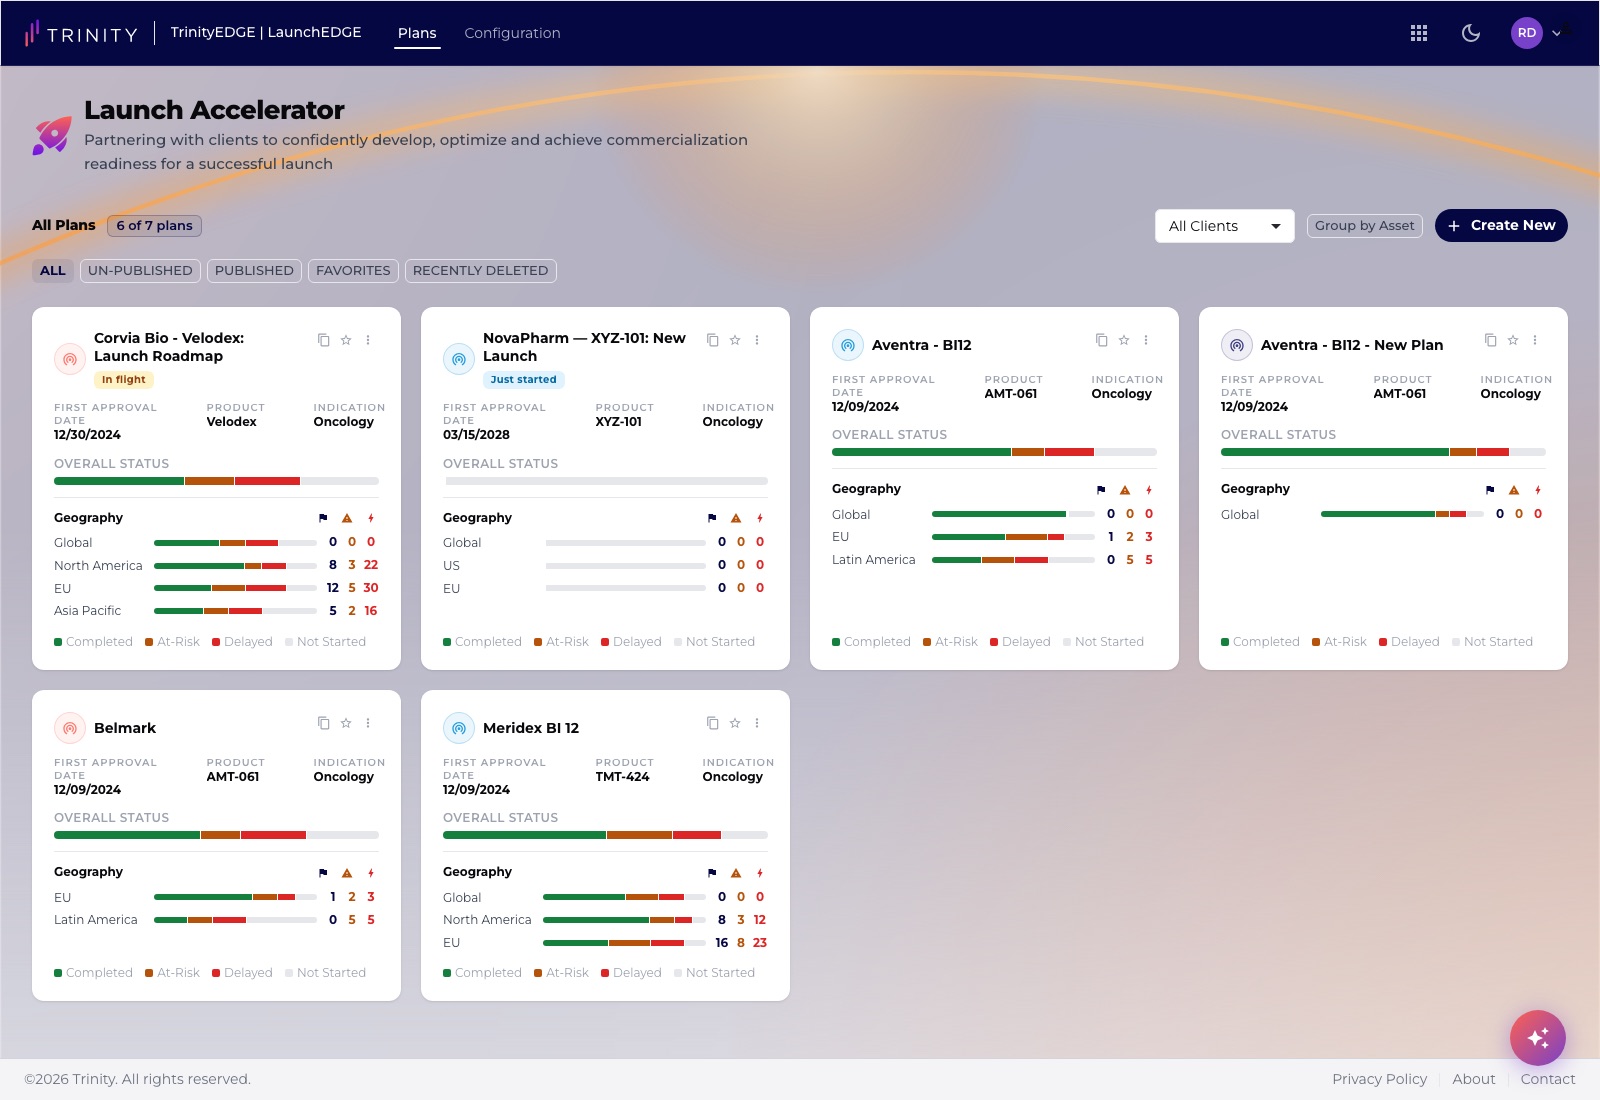Open the apps grid launcher icon
The image size is (1600, 1100).
coord(1418,33)
